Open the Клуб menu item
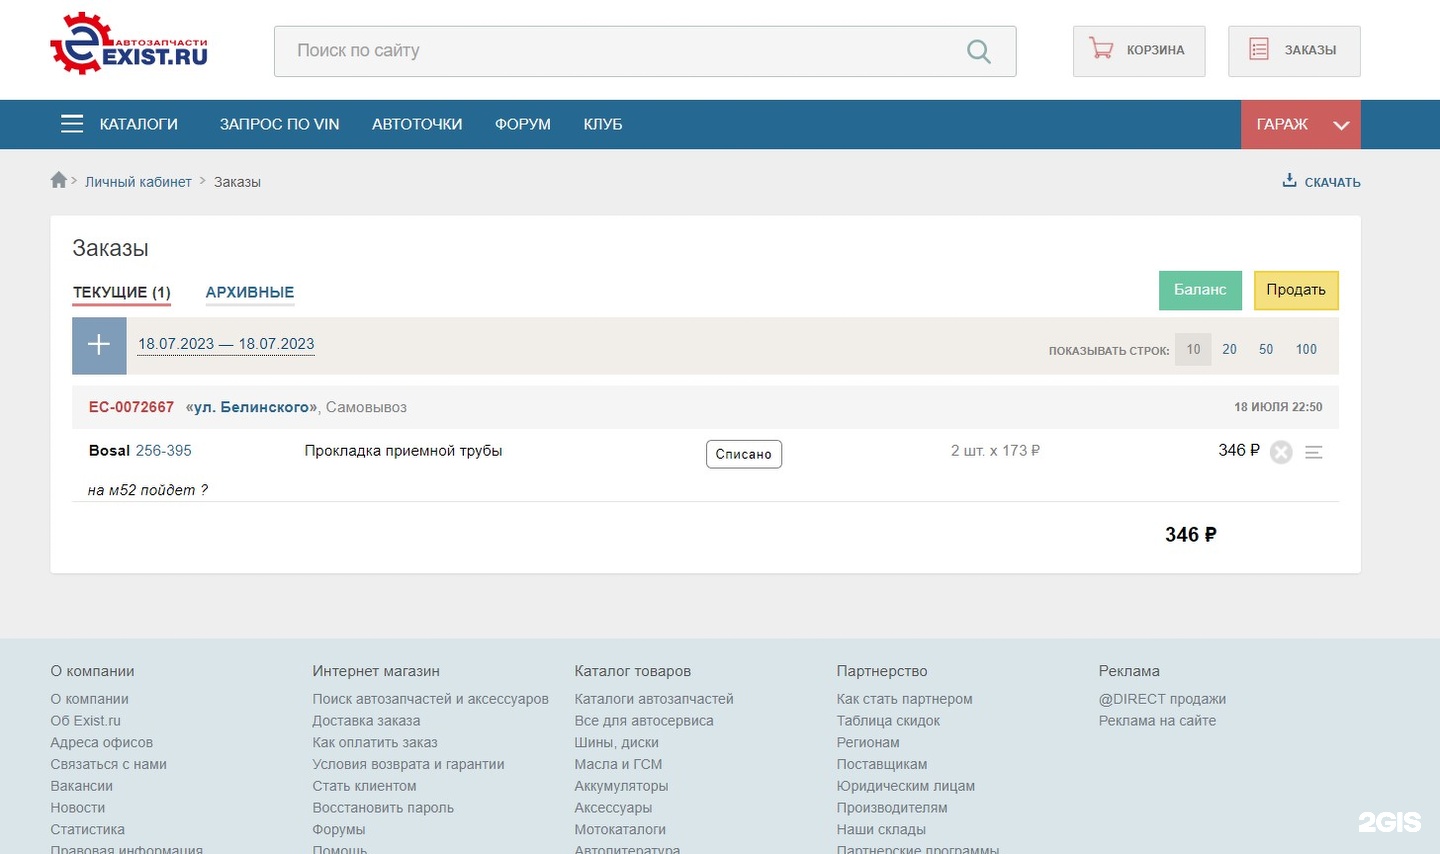This screenshot has height=854, width=1440. tap(603, 124)
